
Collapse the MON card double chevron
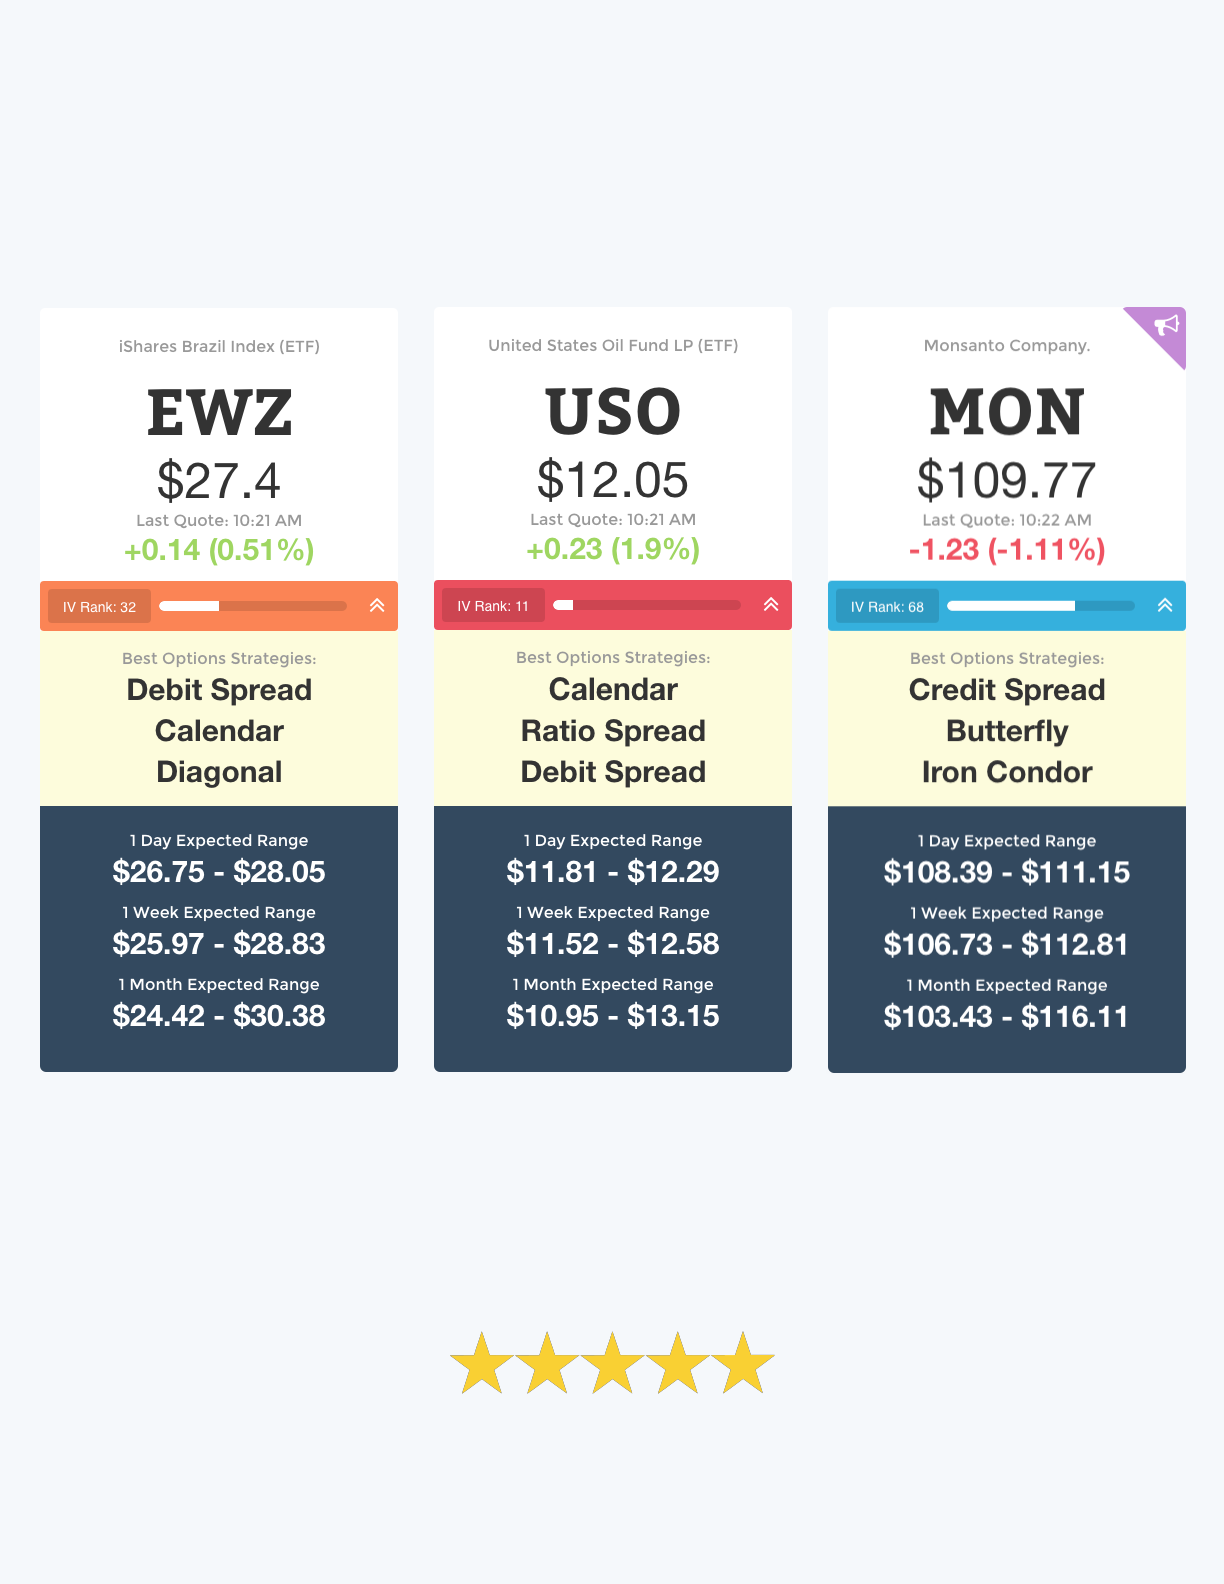1165,605
